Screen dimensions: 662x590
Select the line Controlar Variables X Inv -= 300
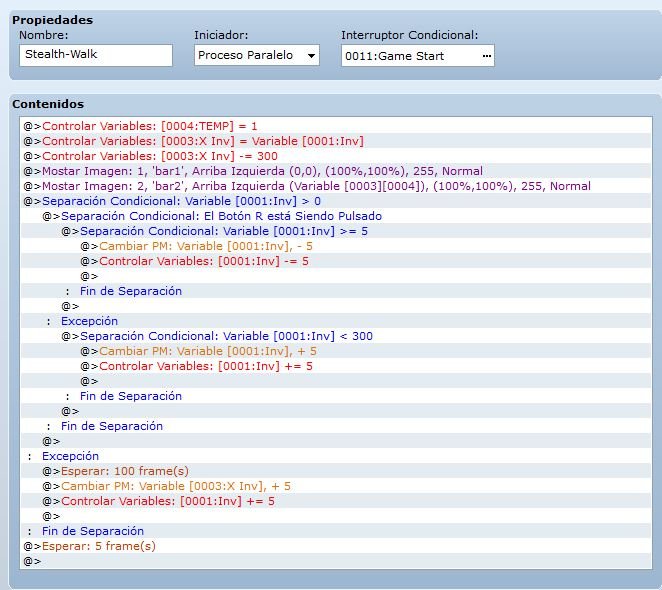pyautogui.click(x=336, y=156)
